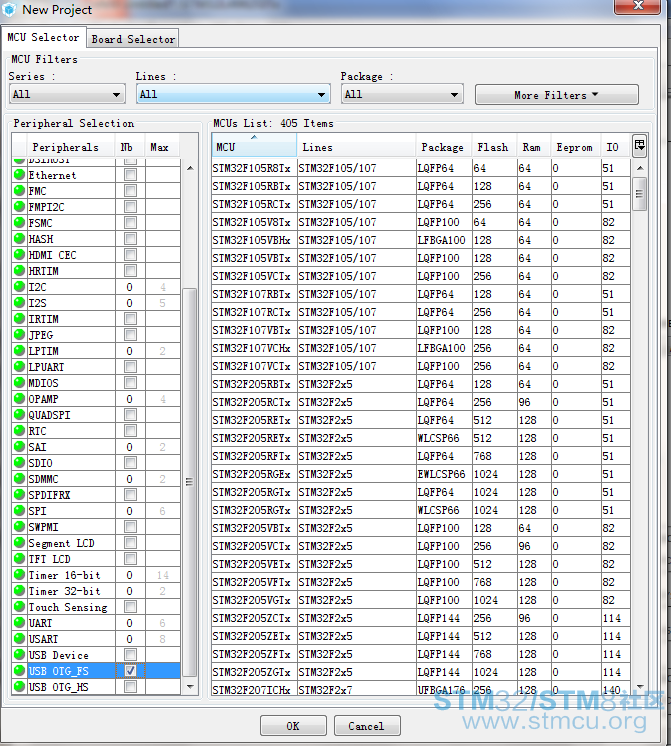Viewport: 671px width, 746px height.
Task: Click the MCU list scrollbar thumb
Action: click(640, 194)
